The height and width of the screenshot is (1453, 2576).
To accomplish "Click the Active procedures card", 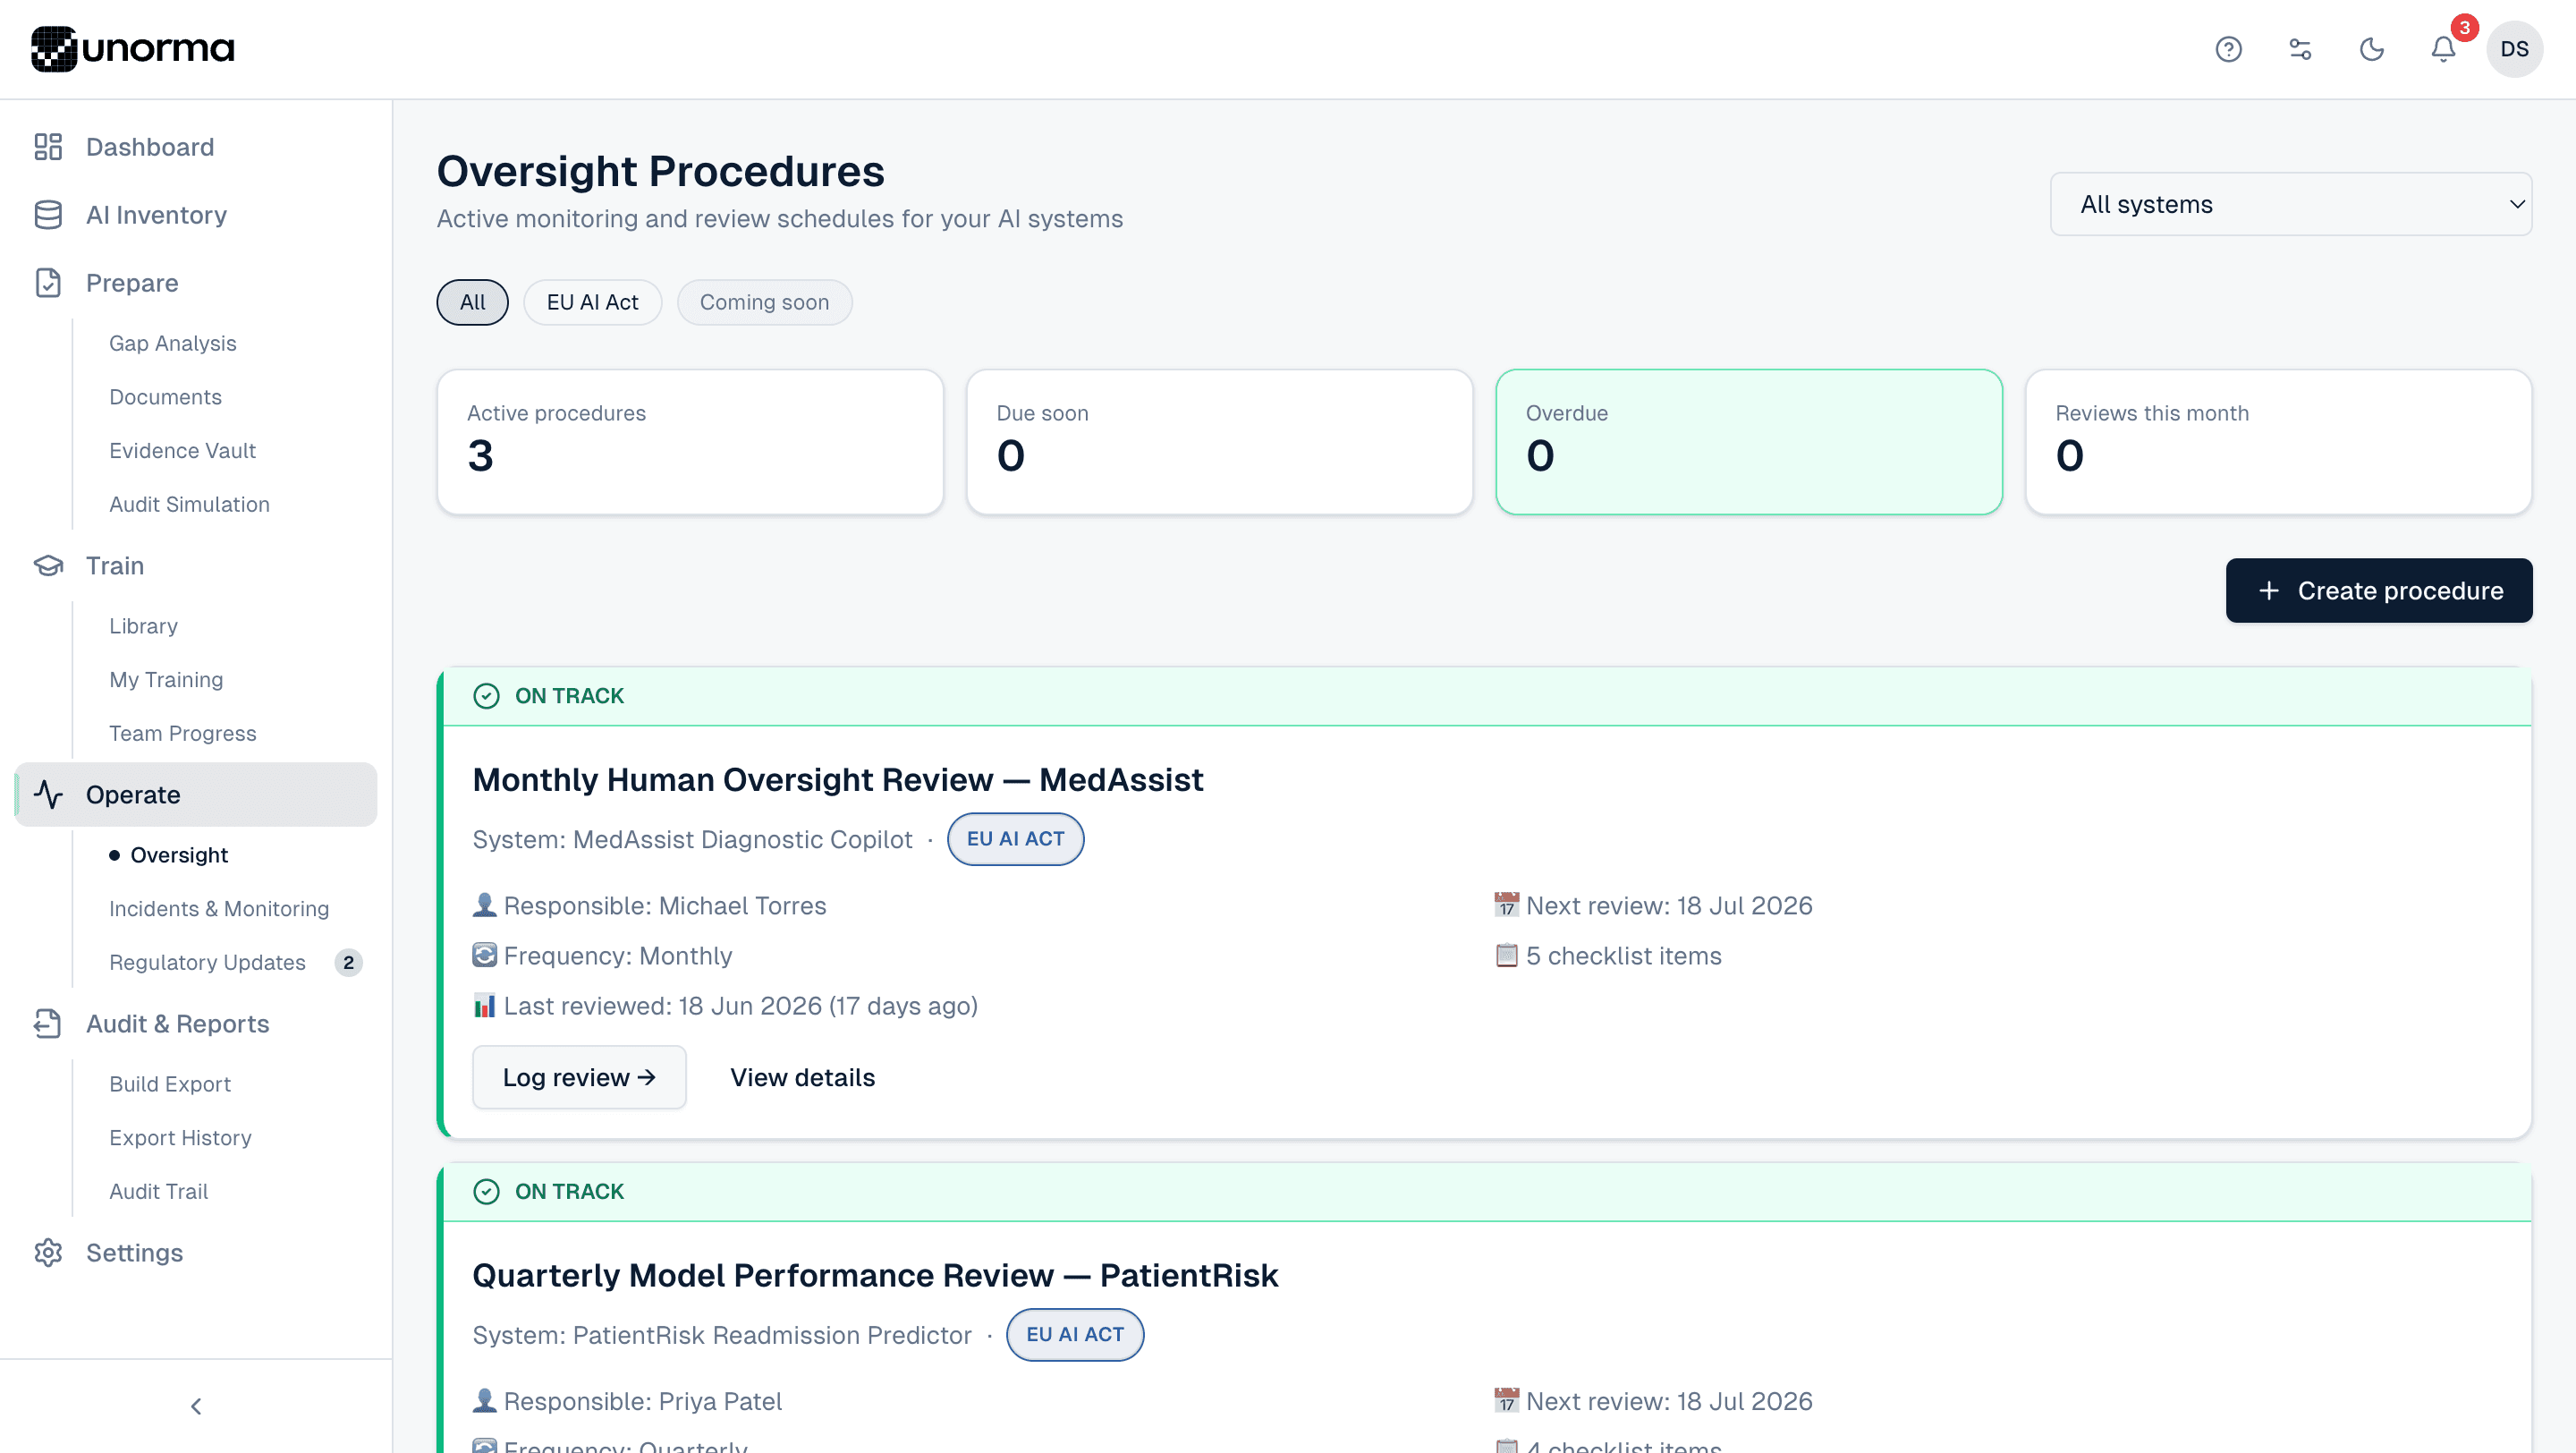I will coord(690,442).
